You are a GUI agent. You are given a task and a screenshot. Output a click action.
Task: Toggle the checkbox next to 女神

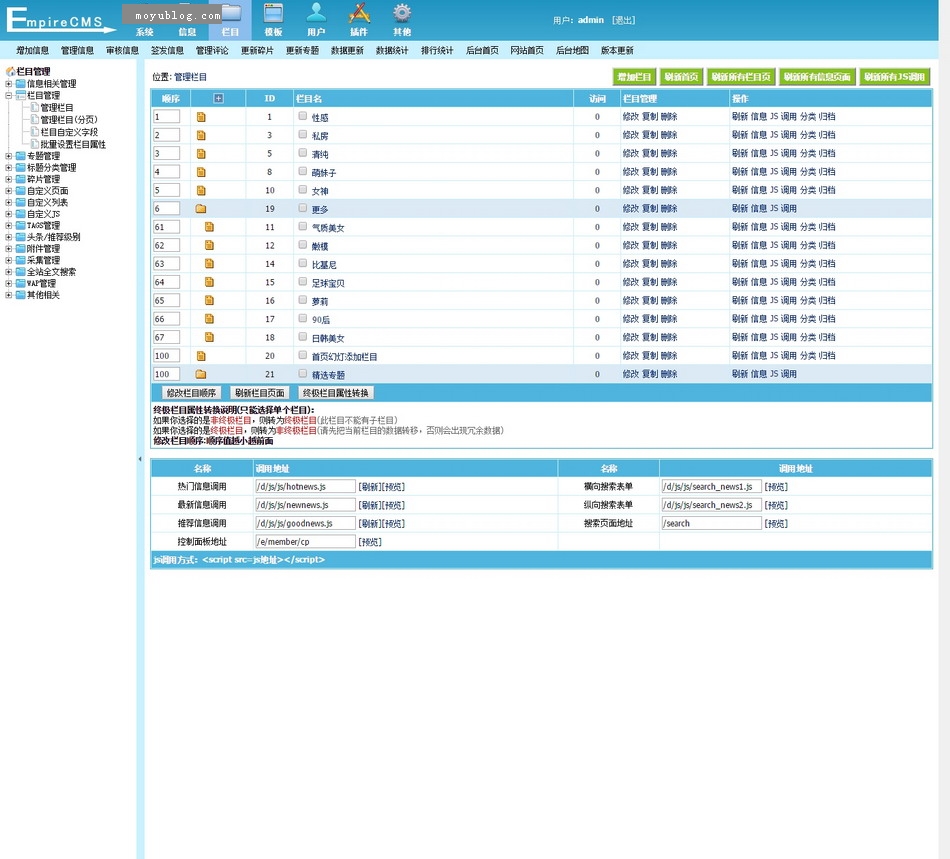303,190
